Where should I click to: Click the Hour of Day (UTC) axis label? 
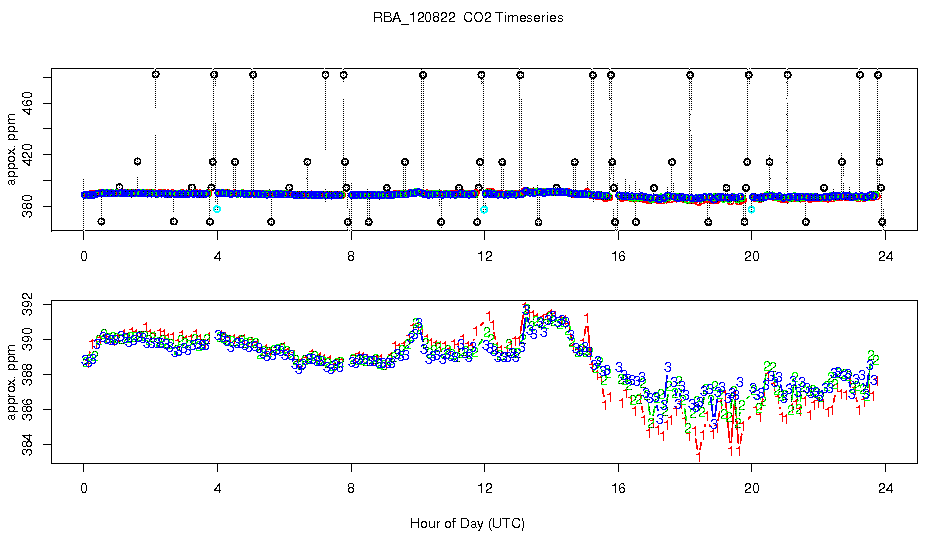467,524
